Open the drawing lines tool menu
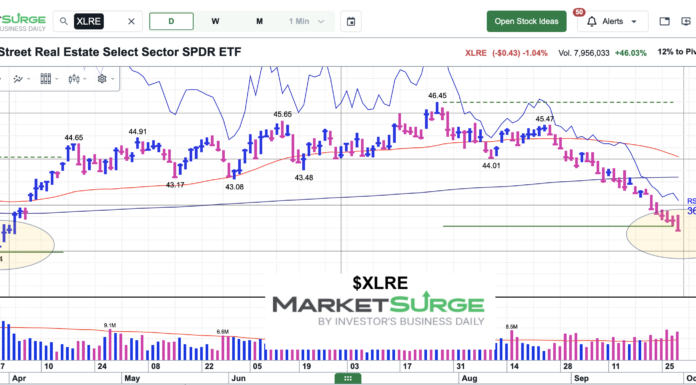 coord(21,79)
